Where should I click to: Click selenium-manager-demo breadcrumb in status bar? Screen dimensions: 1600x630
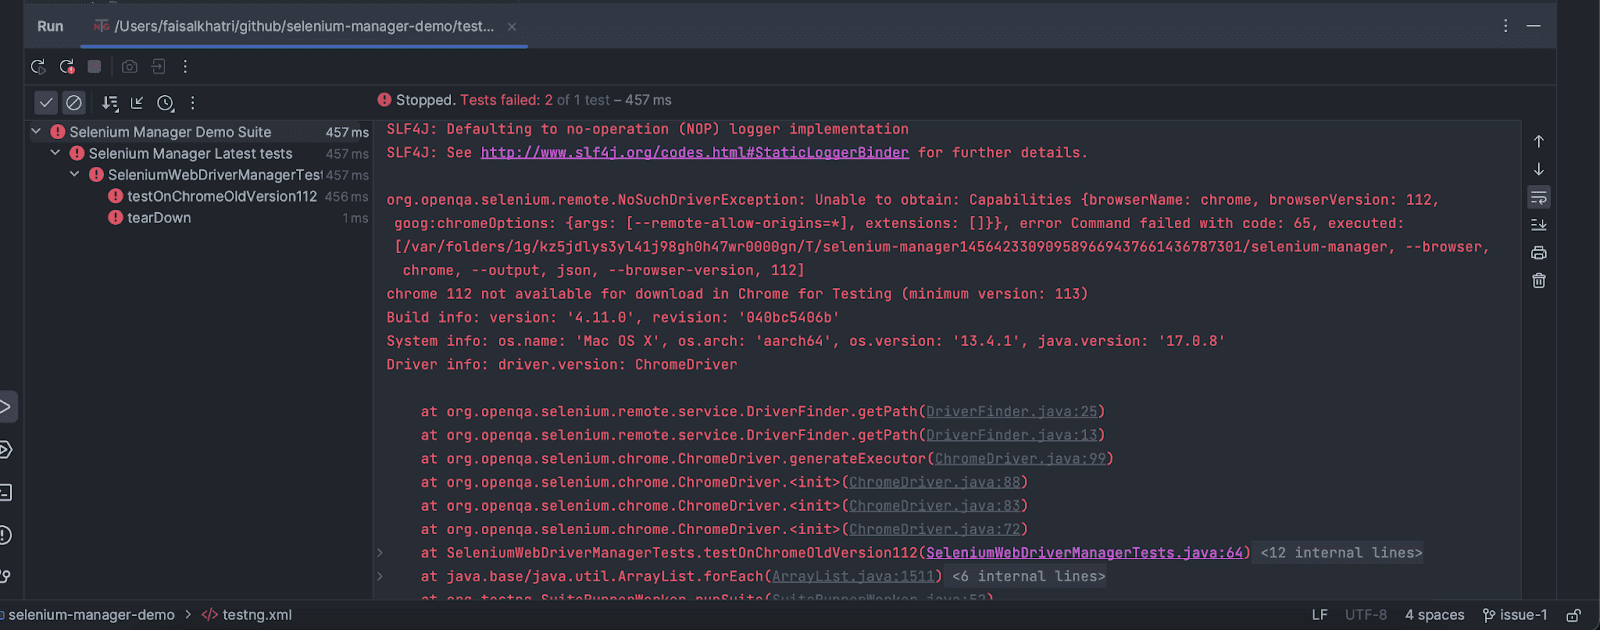click(91, 615)
